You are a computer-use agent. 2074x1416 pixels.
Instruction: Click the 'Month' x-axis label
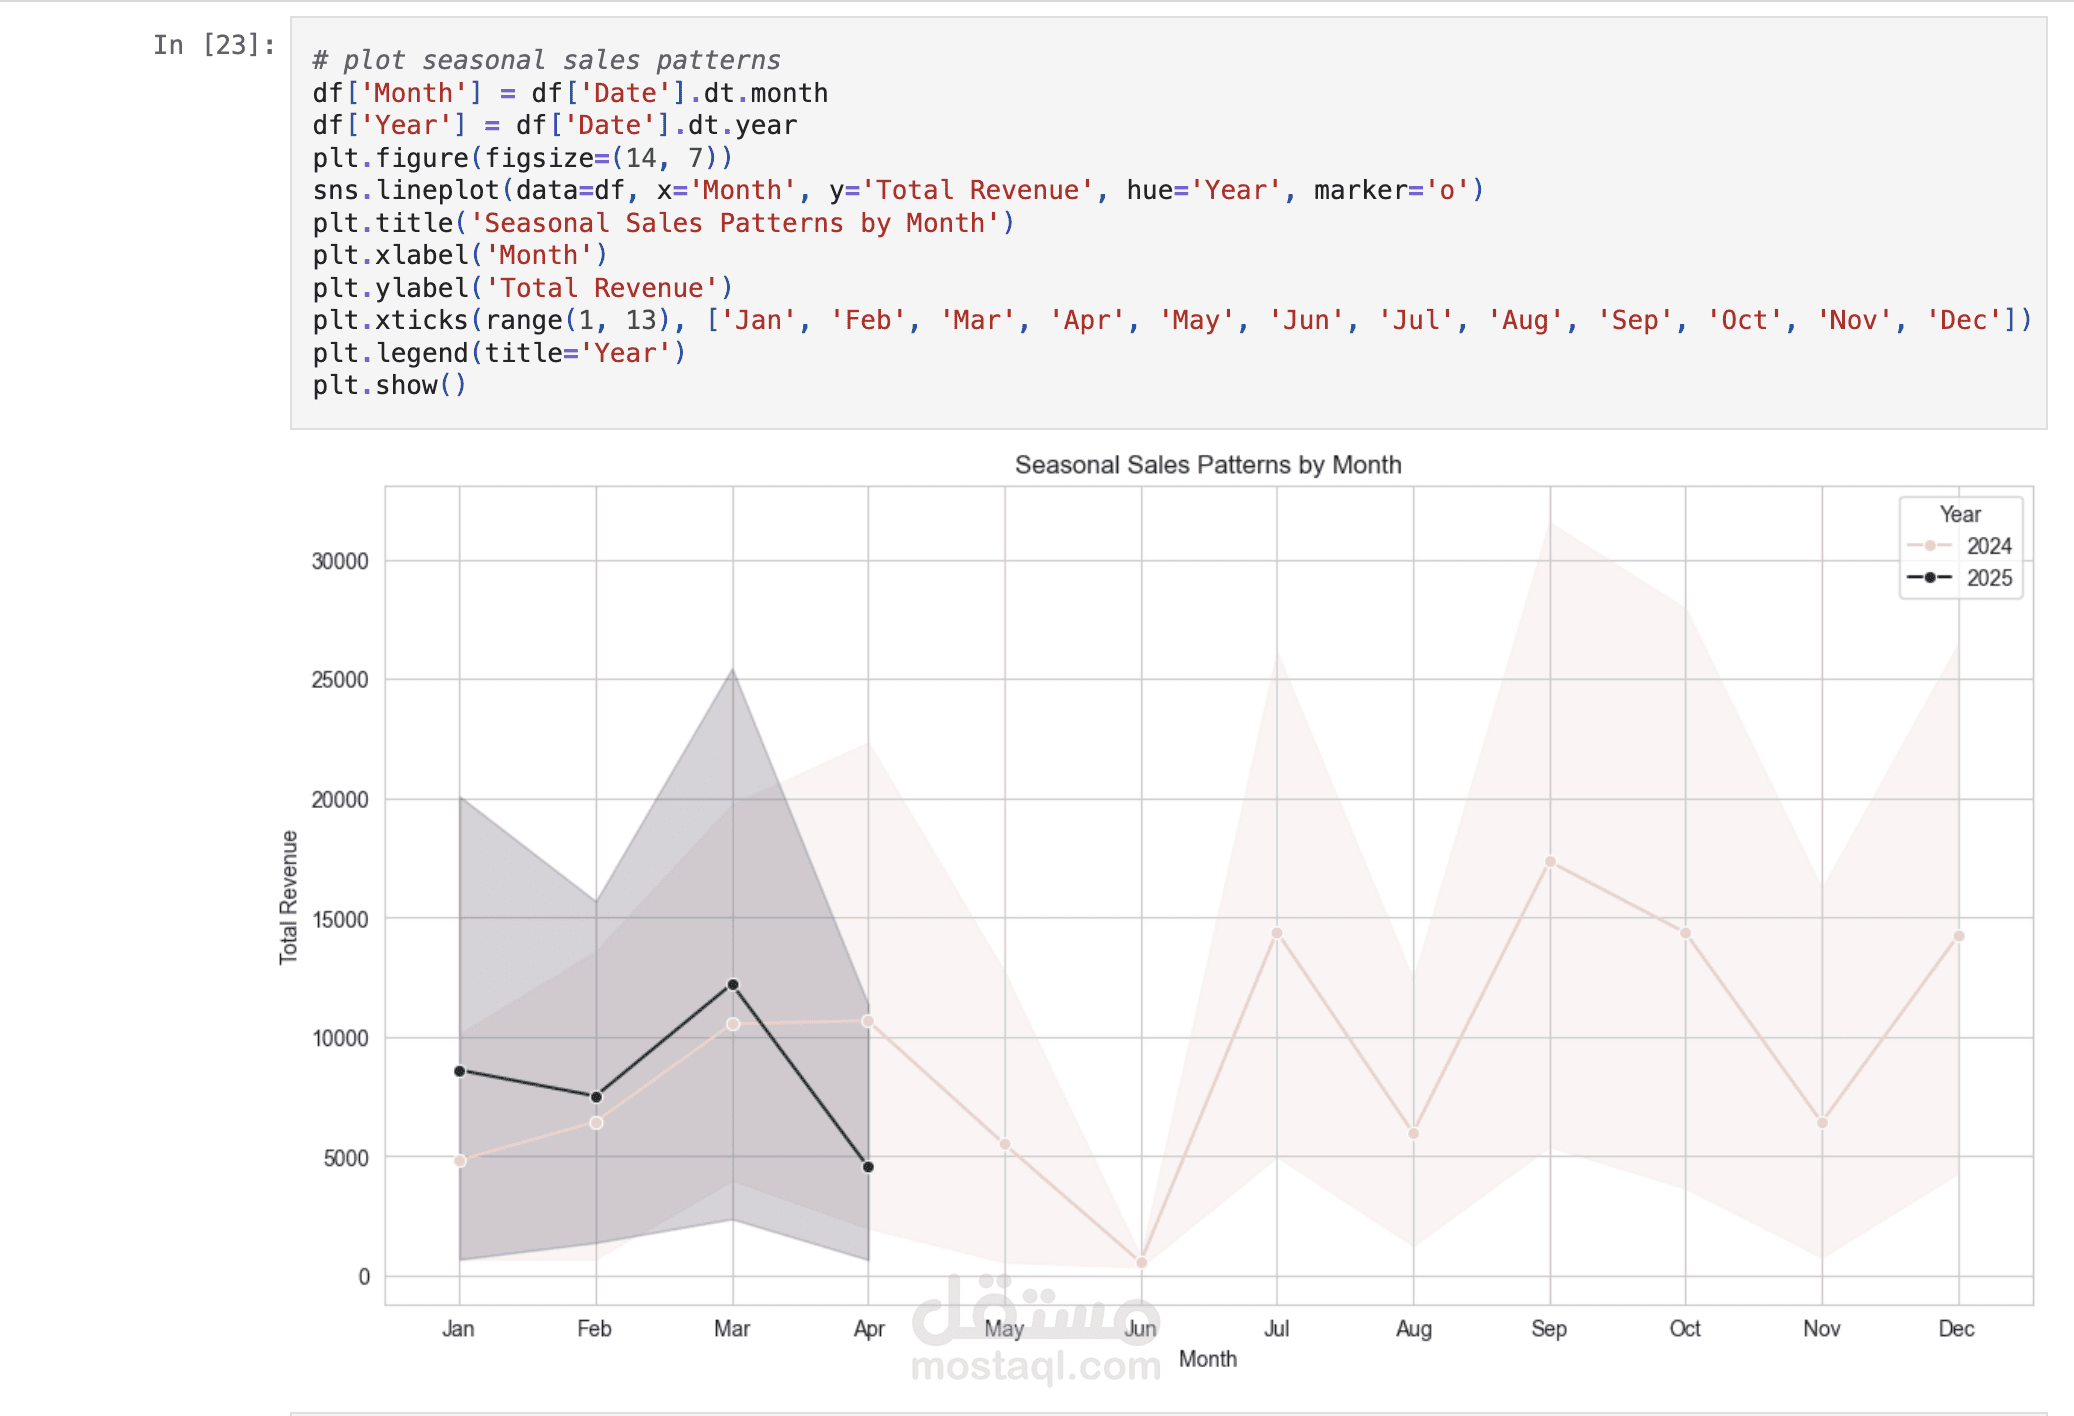pos(1207,1359)
